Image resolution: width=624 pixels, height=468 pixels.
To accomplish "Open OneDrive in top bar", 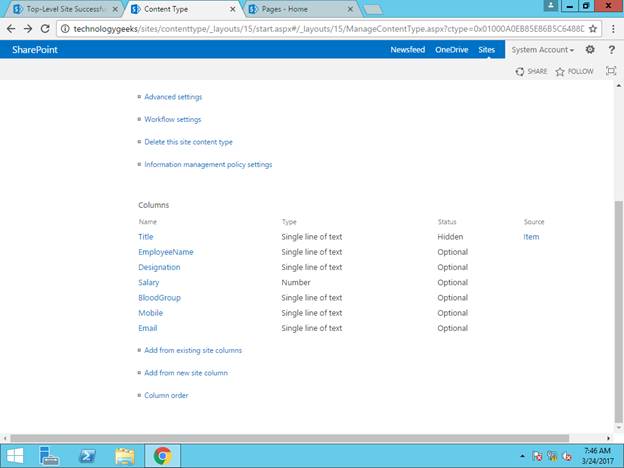I will (x=452, y=50).
